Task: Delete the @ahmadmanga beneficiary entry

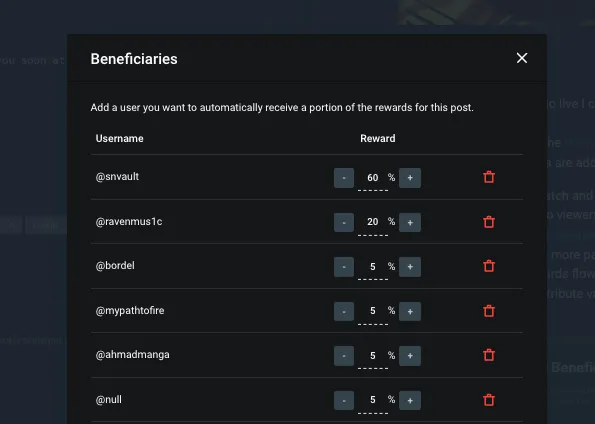Action: [489, 355]
